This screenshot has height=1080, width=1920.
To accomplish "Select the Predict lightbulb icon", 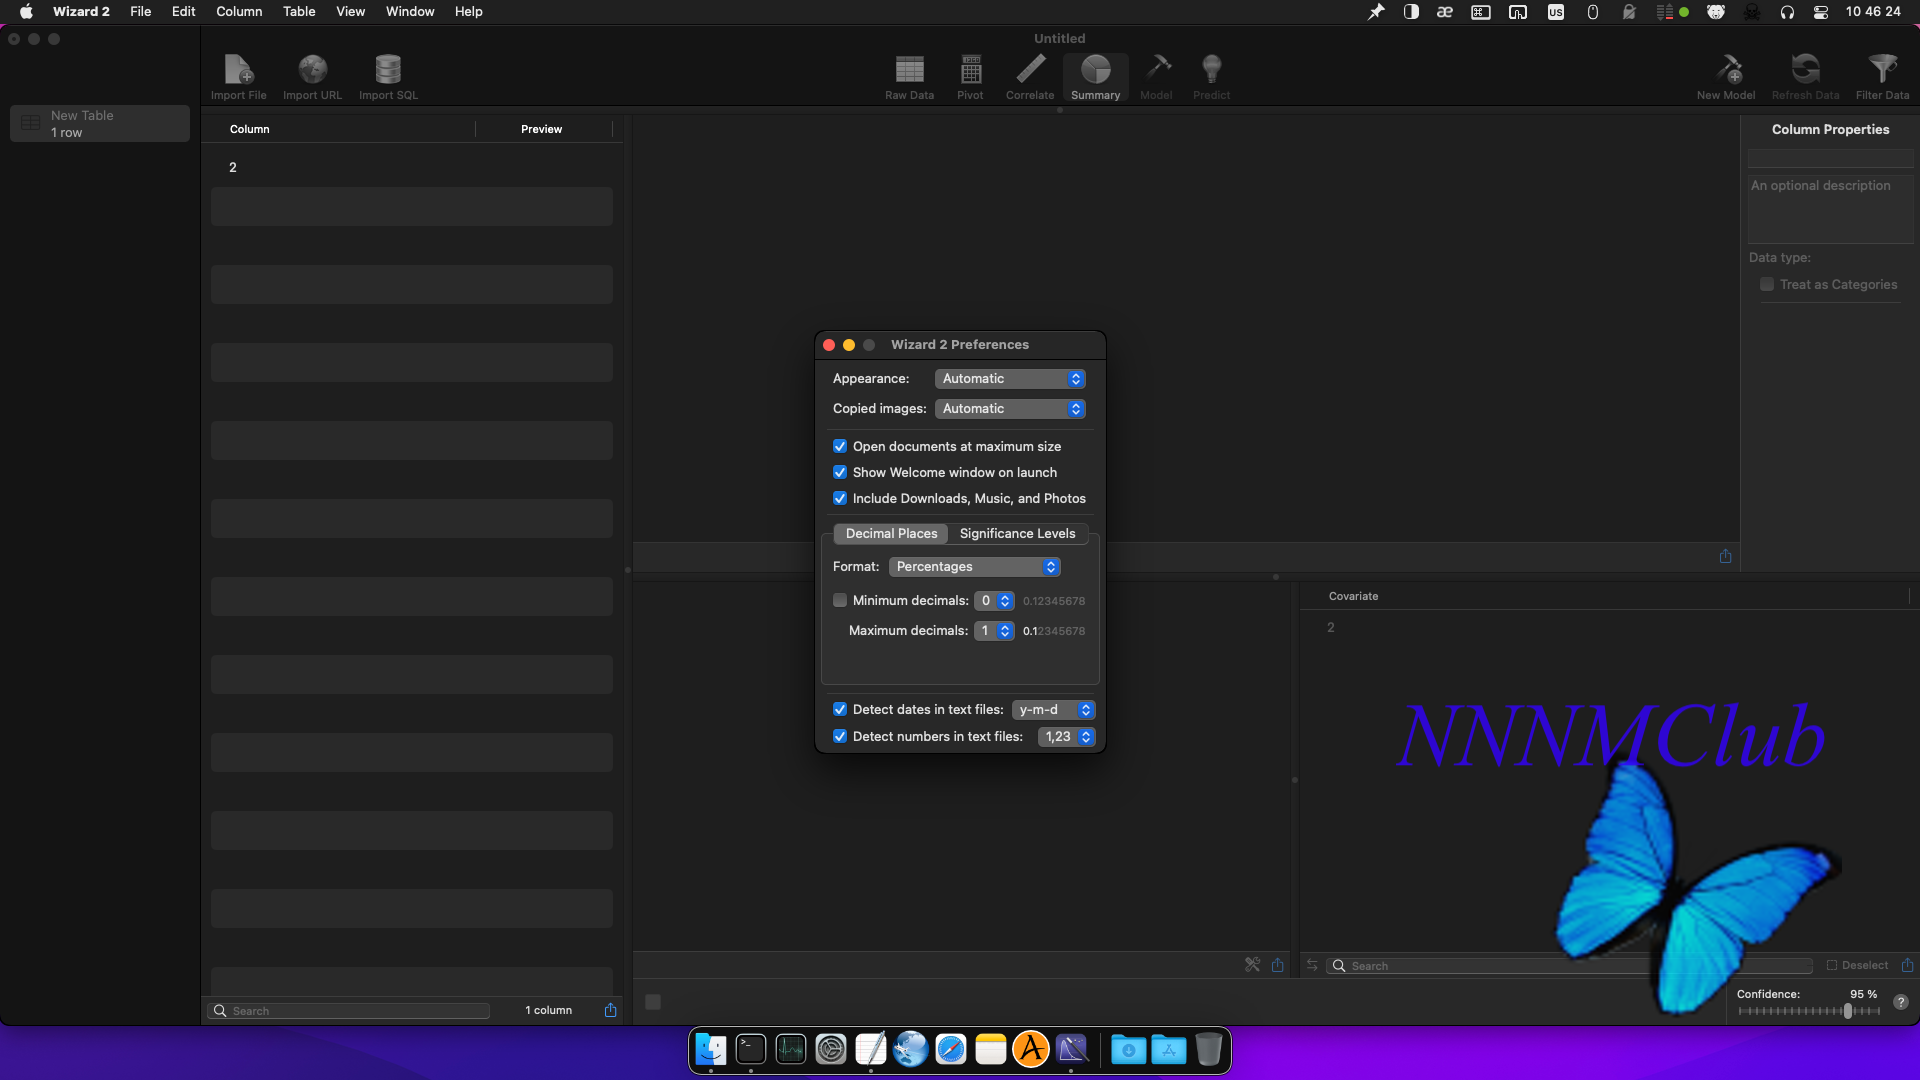I will tap(1211, 77).
